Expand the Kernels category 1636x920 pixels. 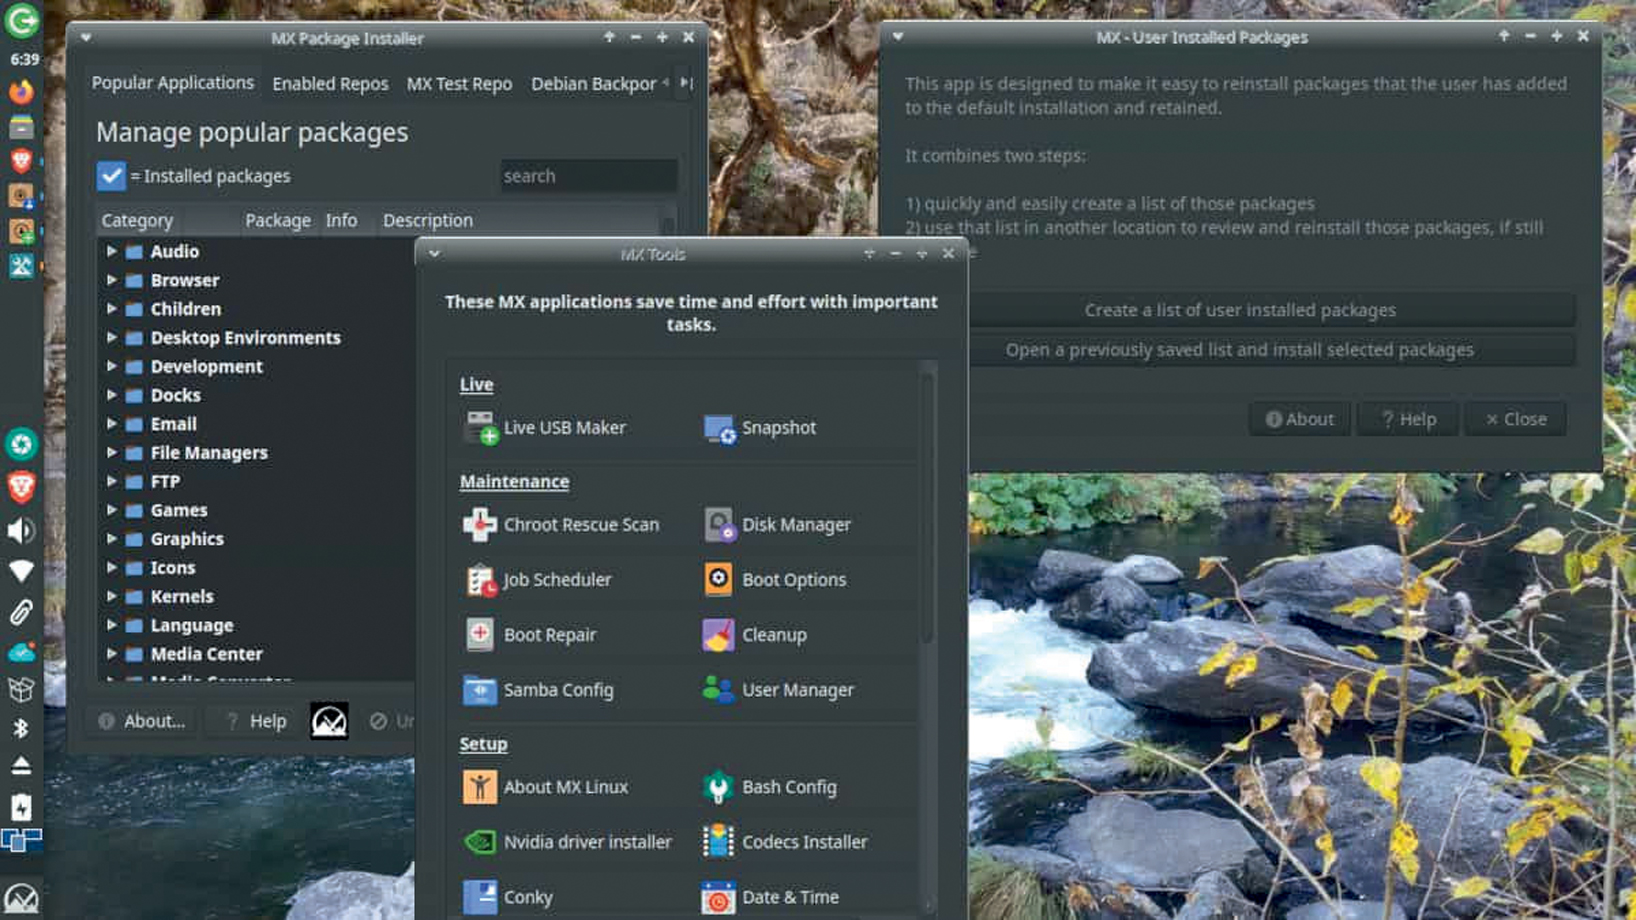point(111,596)
